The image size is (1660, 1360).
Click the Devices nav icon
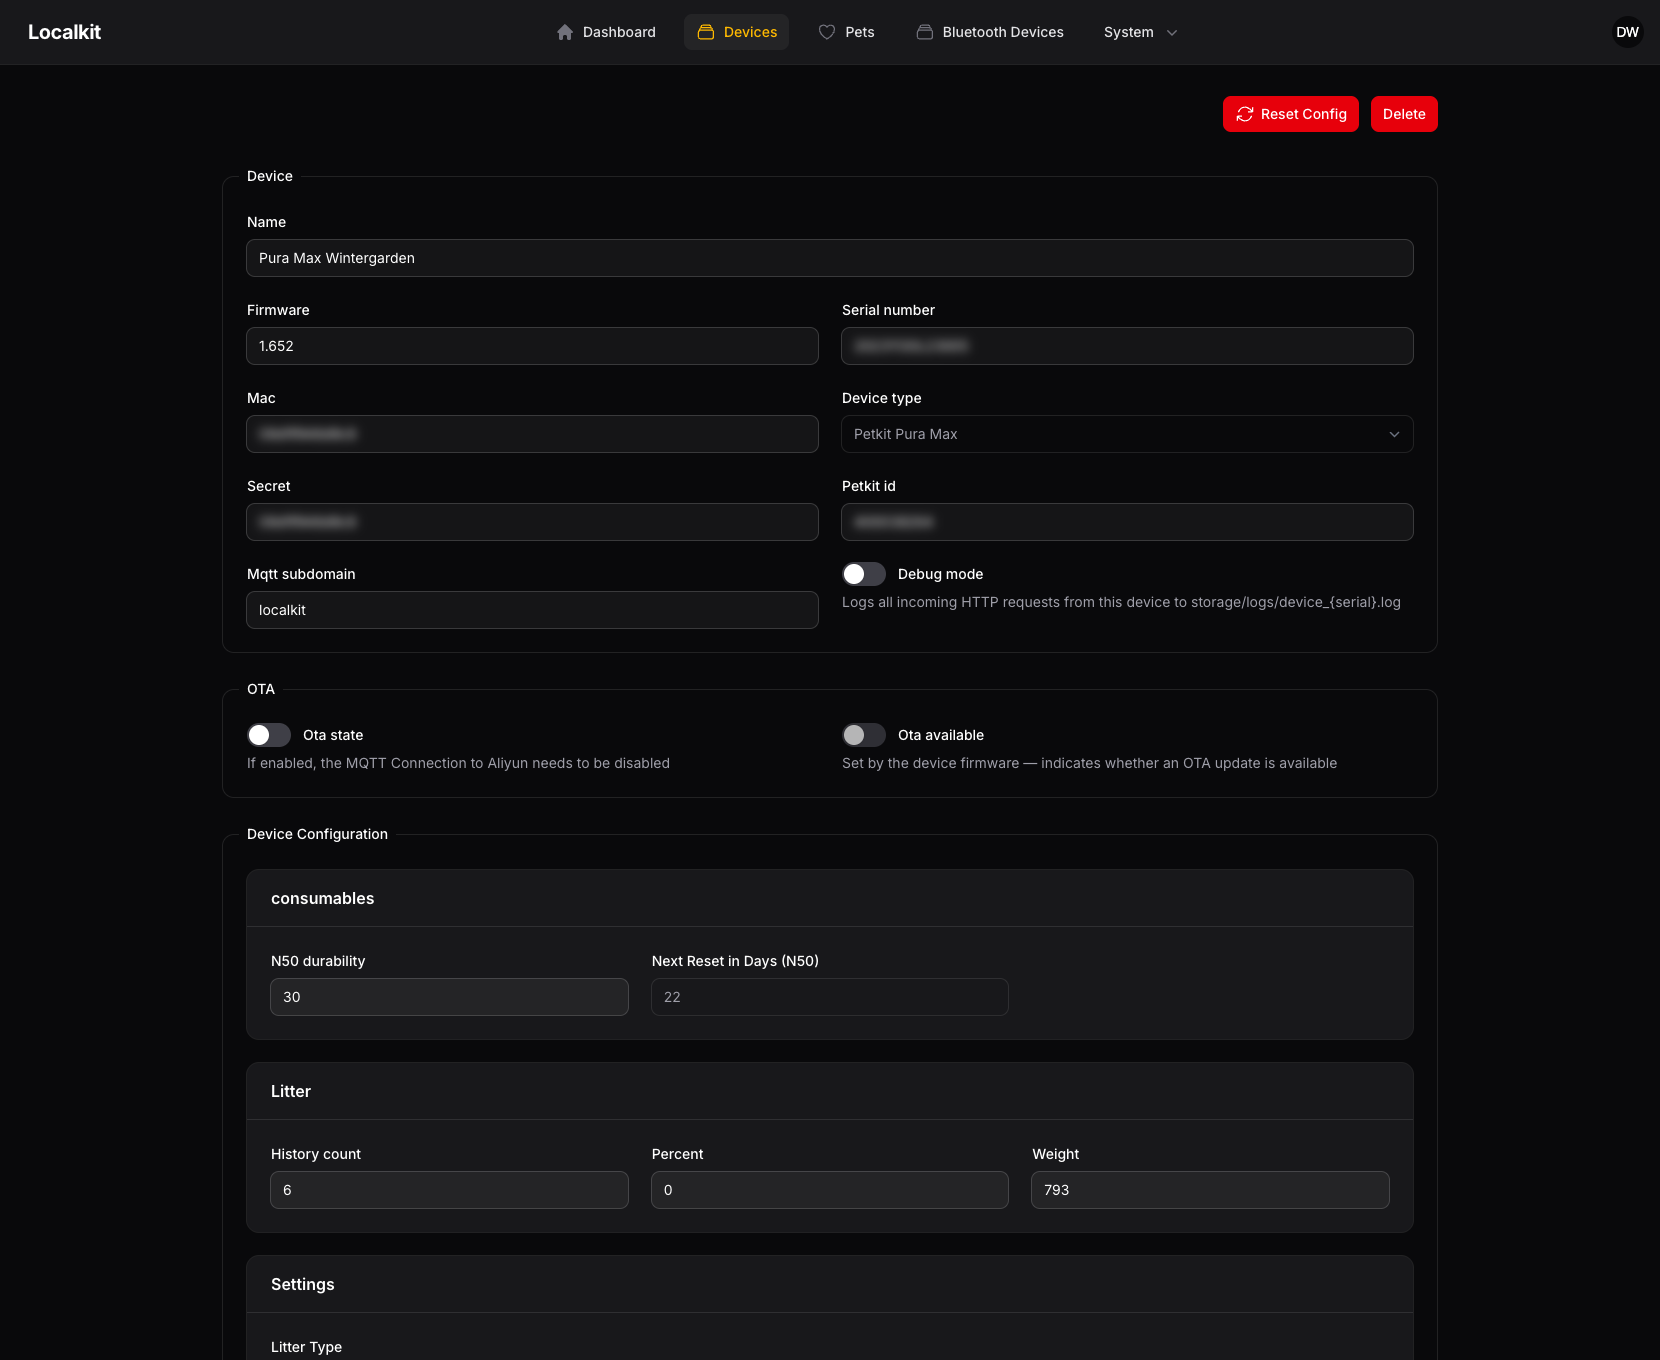(x=706, y=32)
